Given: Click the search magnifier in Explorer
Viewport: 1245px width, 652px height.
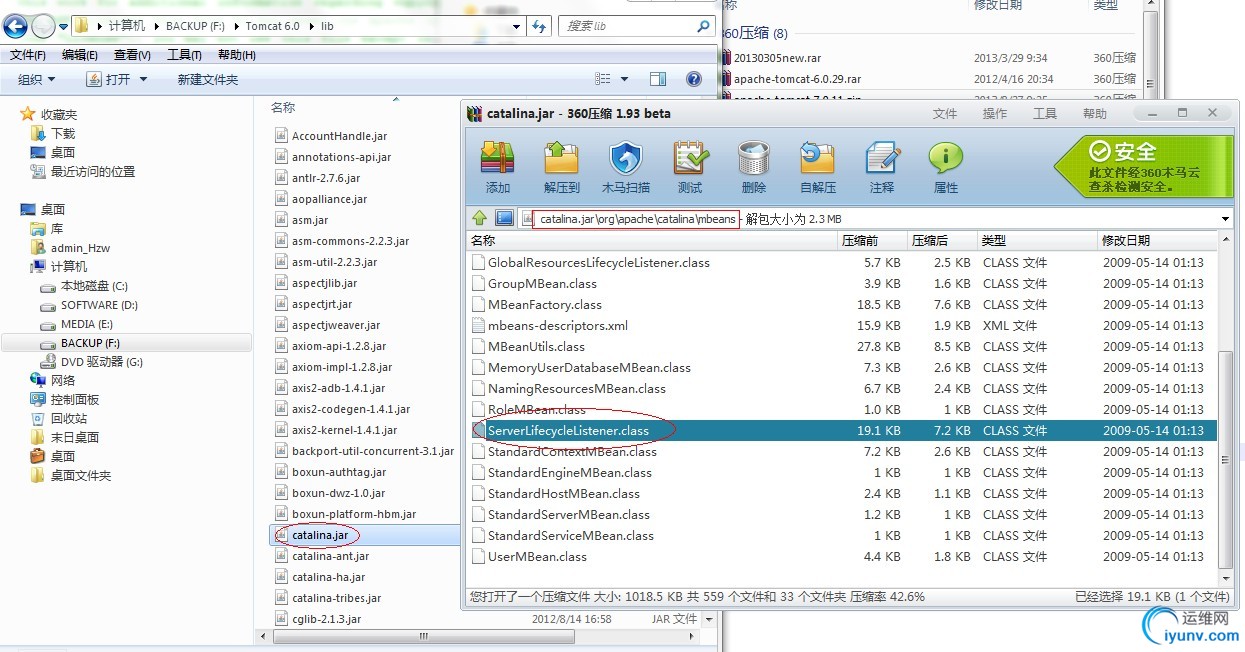Looking at the screenshot, I should point(703,26).
